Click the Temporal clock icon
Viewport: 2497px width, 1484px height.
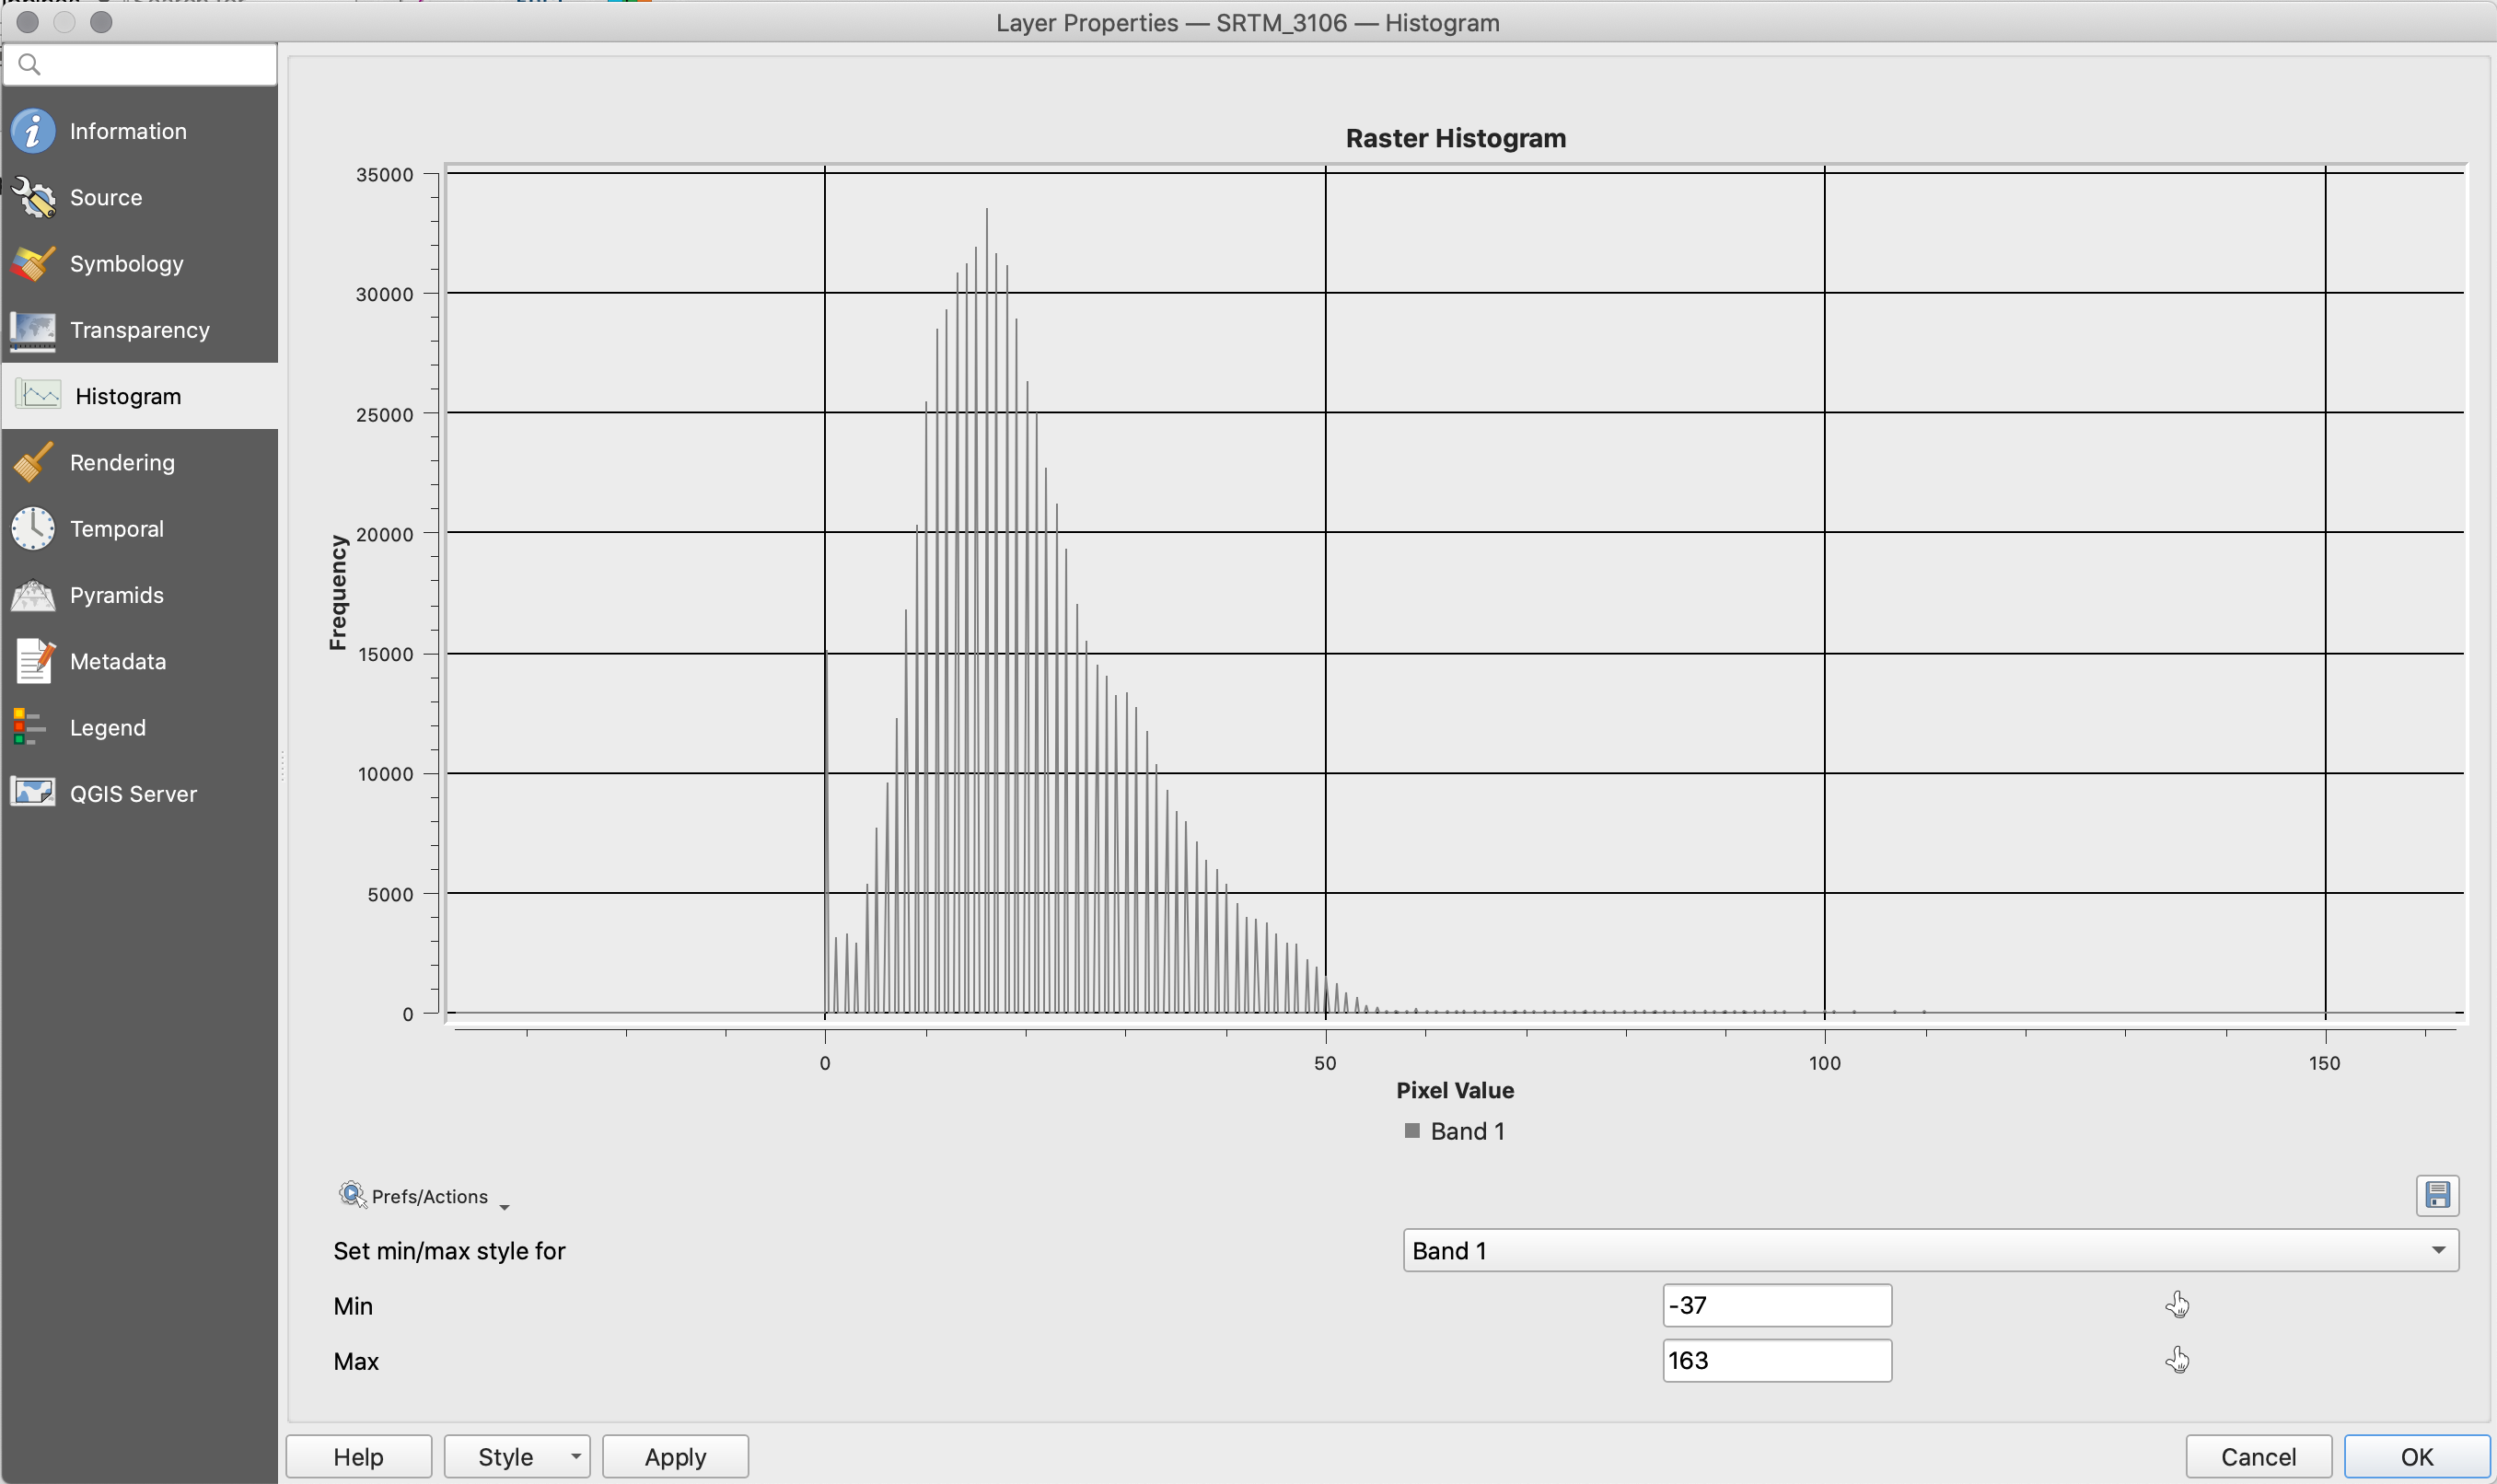point(33,528)
